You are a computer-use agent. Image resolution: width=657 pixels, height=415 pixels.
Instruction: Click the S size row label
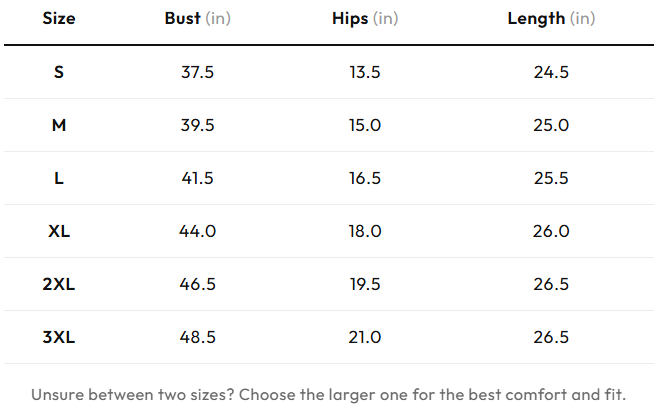59,72
